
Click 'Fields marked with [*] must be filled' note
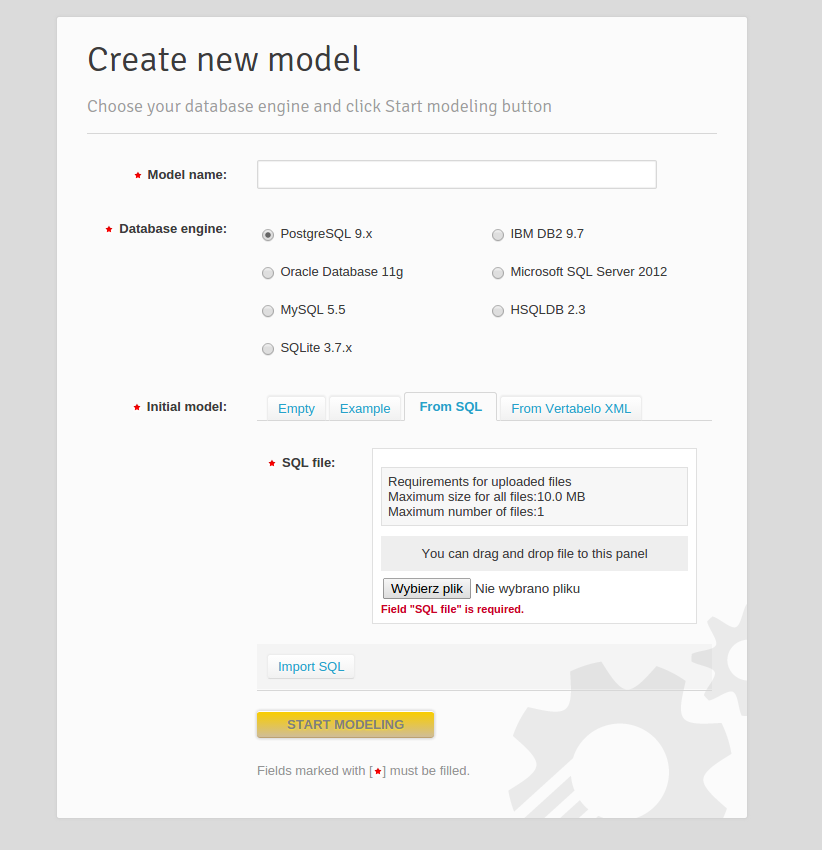(x=363, y=770)
